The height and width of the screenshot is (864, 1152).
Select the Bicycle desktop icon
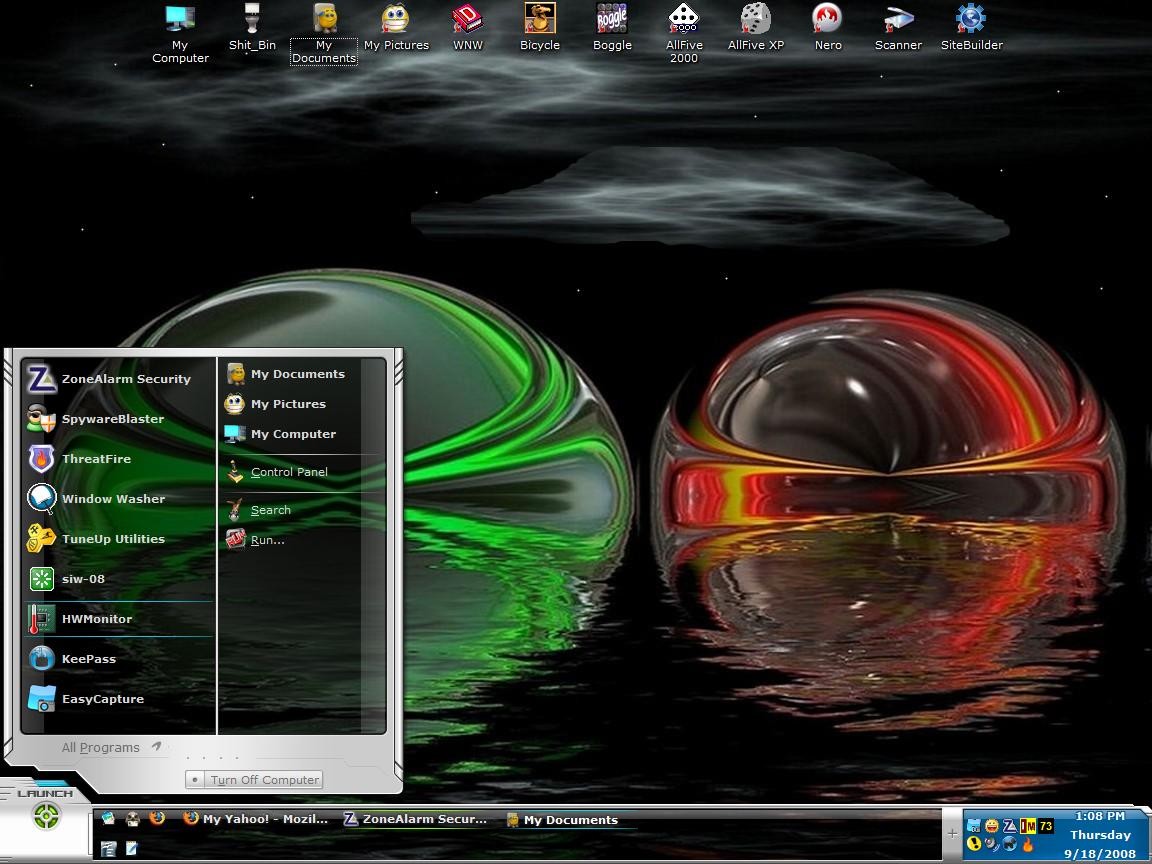[x=540, y=27]
